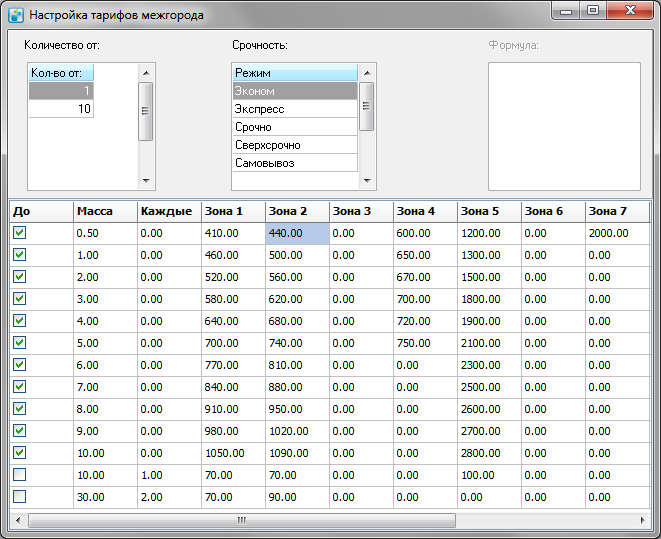This screenshot has width=661, height=539.
Task: Click the 1090.00 cell in Зона 2
Action: tap(297, 453)
